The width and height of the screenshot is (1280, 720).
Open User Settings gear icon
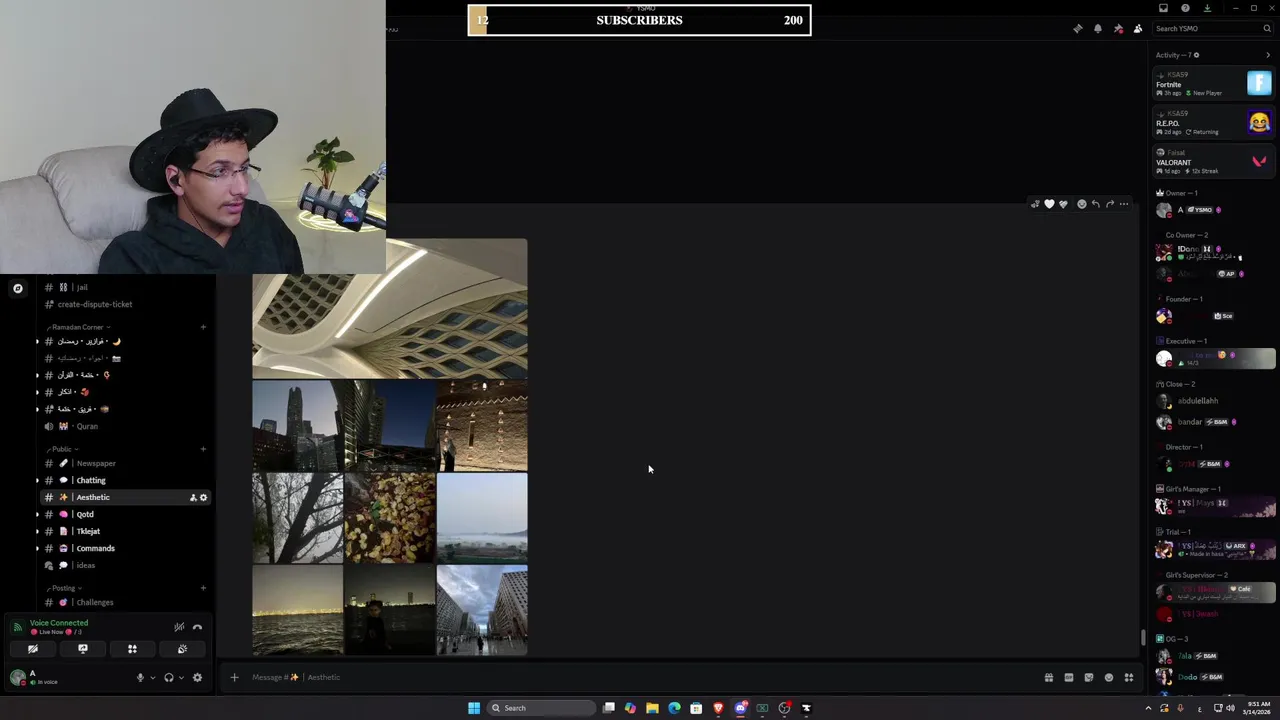pyautogui.click(x=197, y=677)
